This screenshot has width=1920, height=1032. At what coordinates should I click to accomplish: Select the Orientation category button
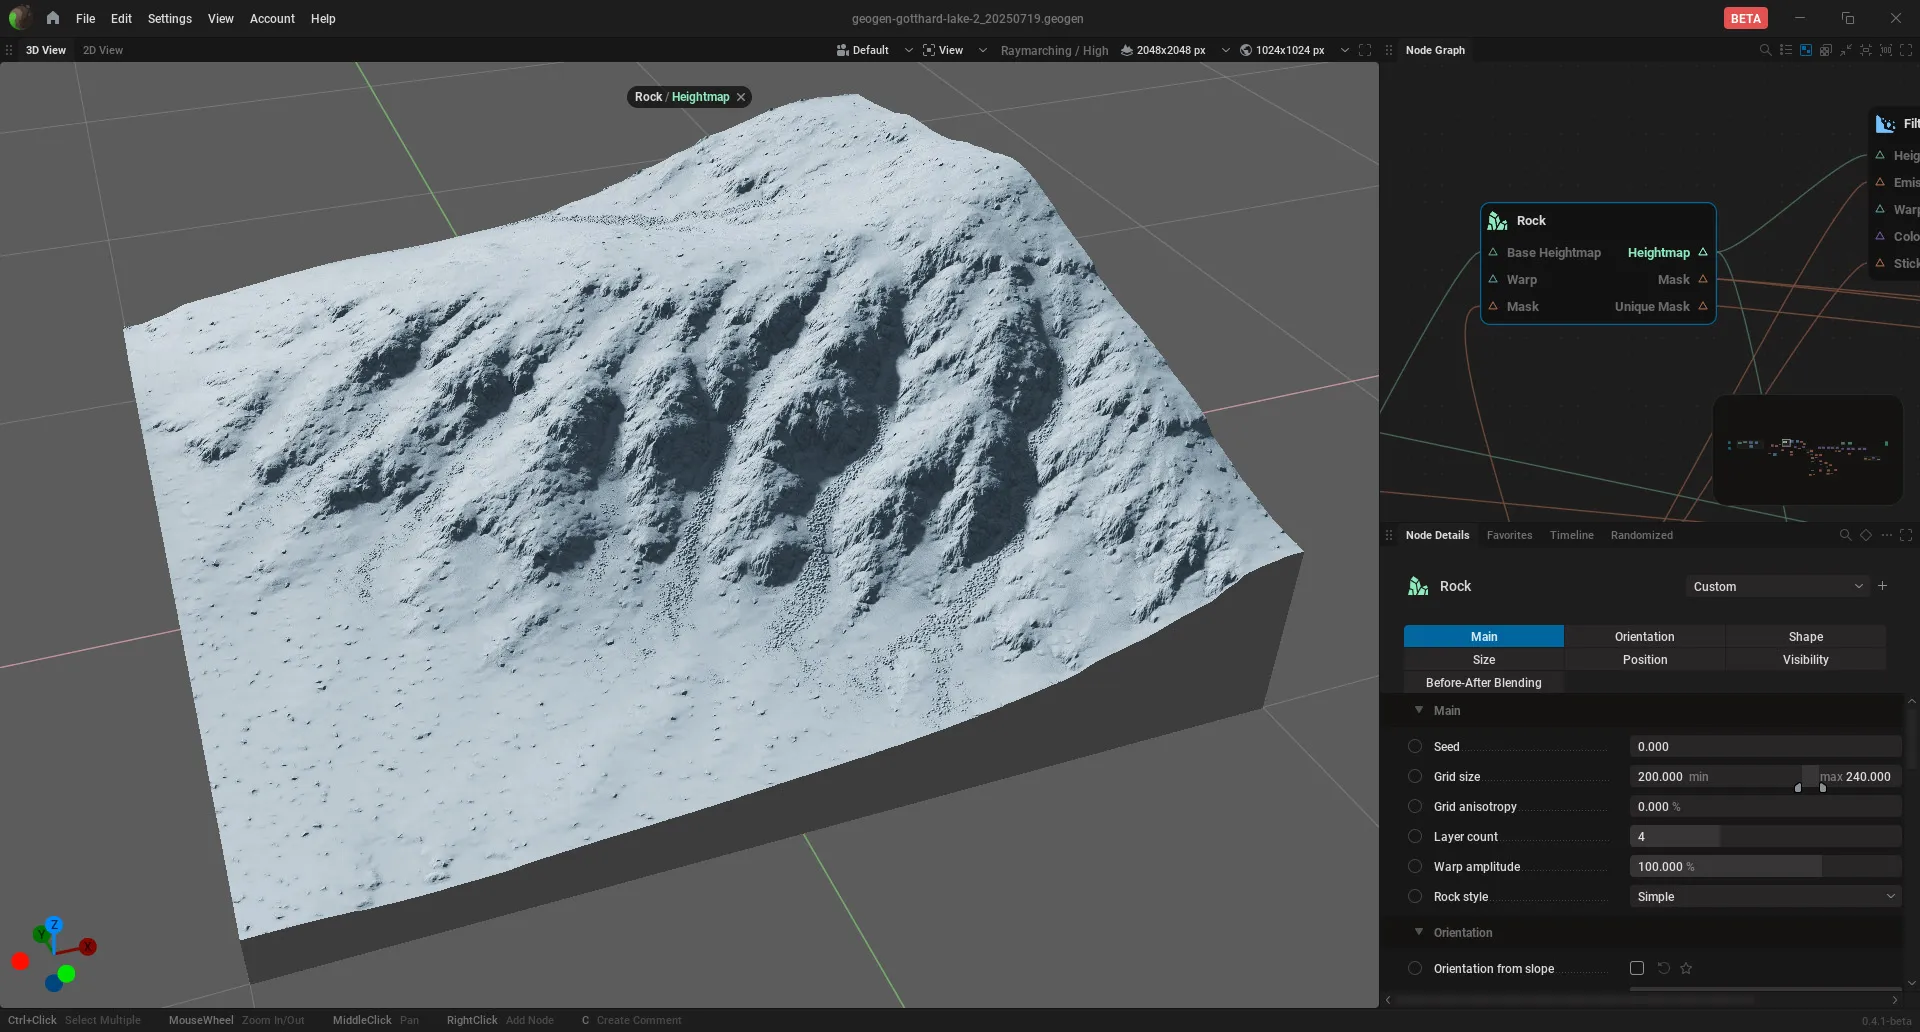[x=1644, y=636]
